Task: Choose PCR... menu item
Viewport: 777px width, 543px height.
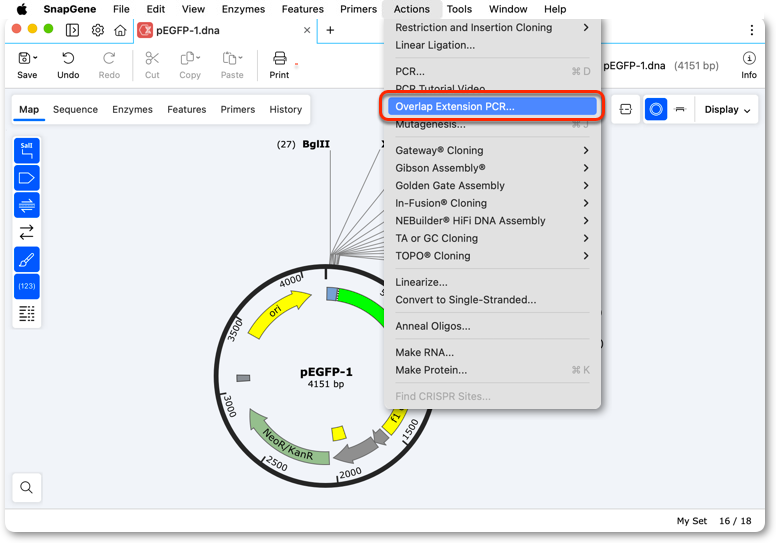Action: [492, 71]
